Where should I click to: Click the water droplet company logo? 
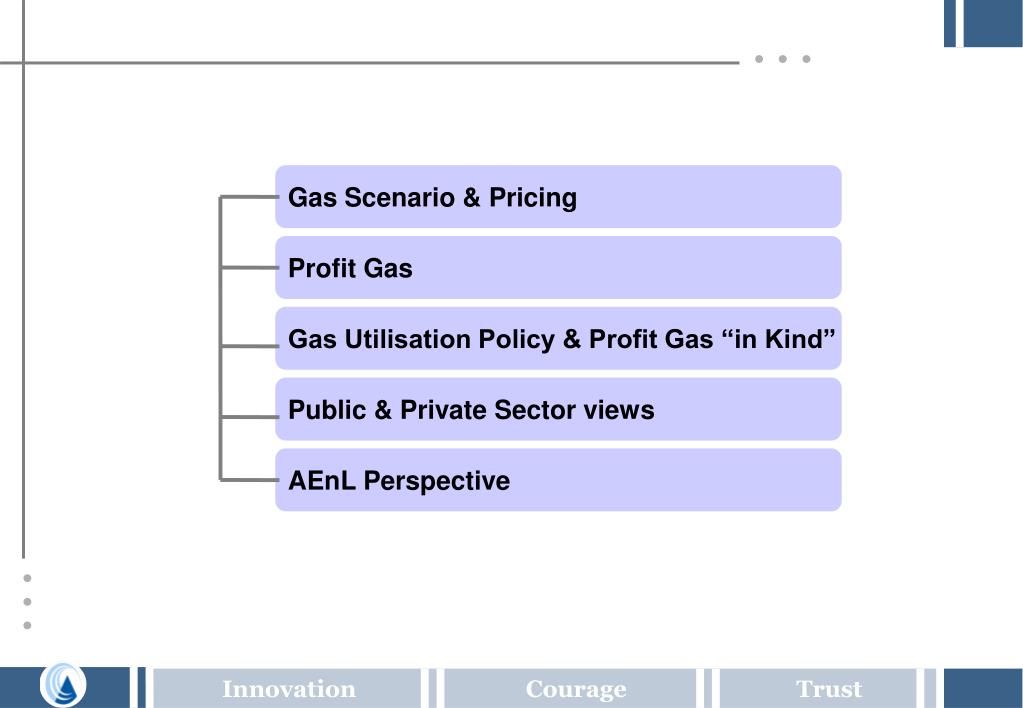coord(63,685)
